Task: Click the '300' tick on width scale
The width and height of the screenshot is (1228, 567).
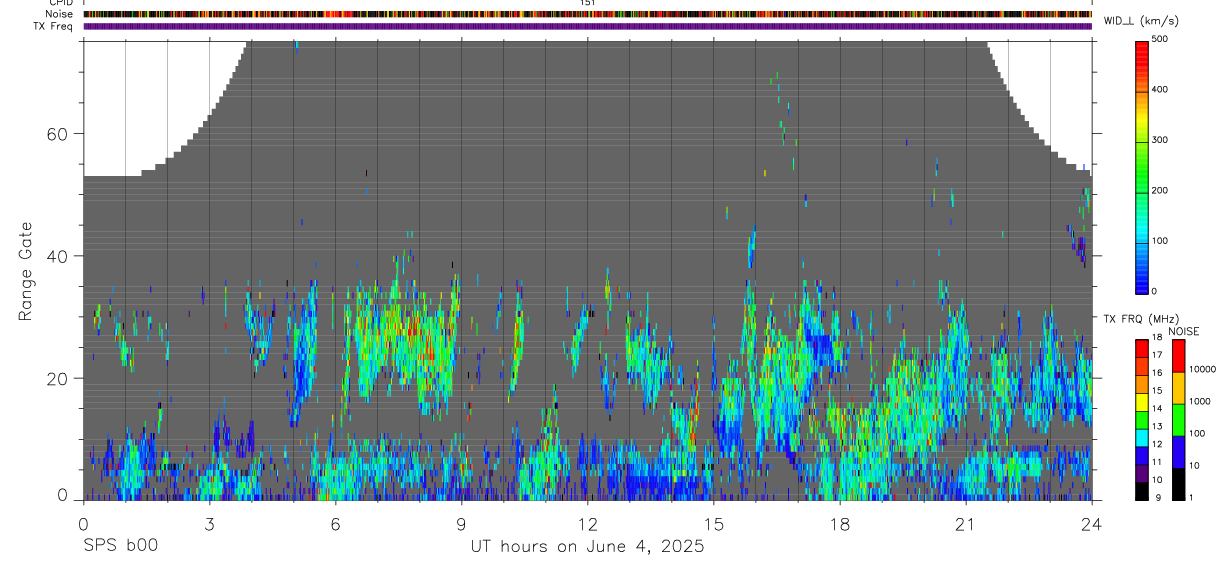Action: click(x=1161, y=140)
